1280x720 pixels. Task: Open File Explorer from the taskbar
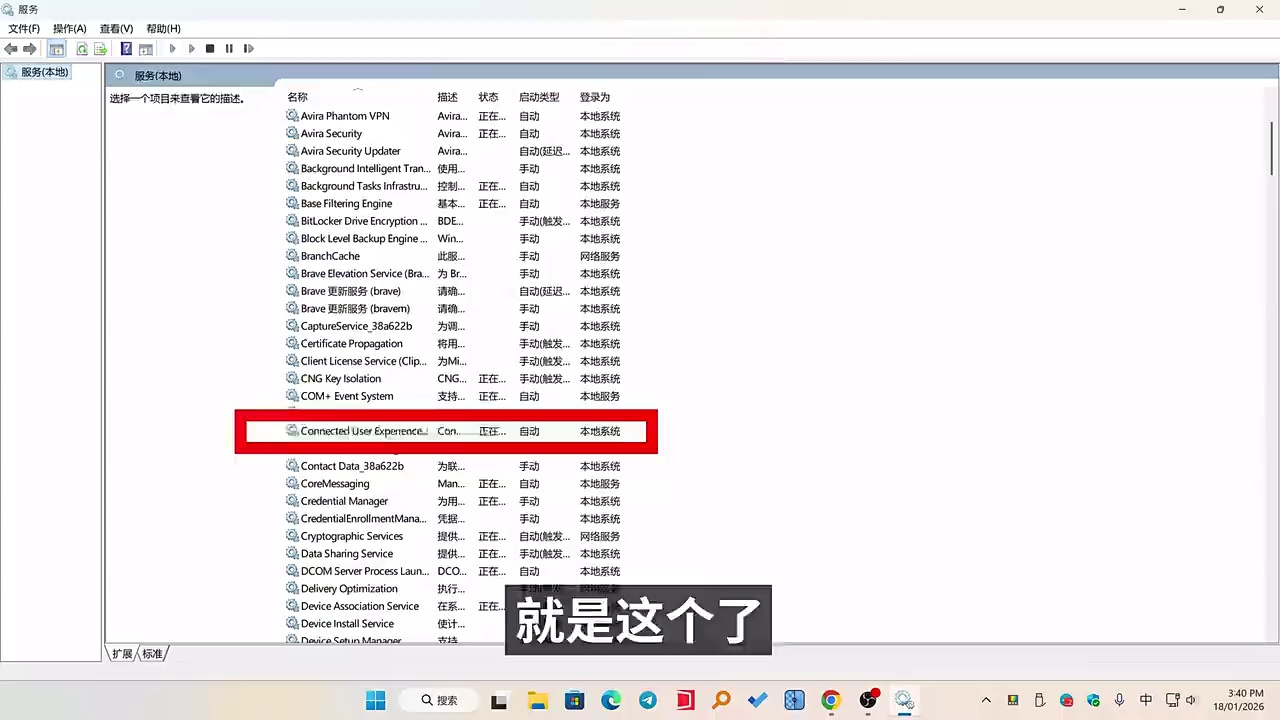(538, 700)
